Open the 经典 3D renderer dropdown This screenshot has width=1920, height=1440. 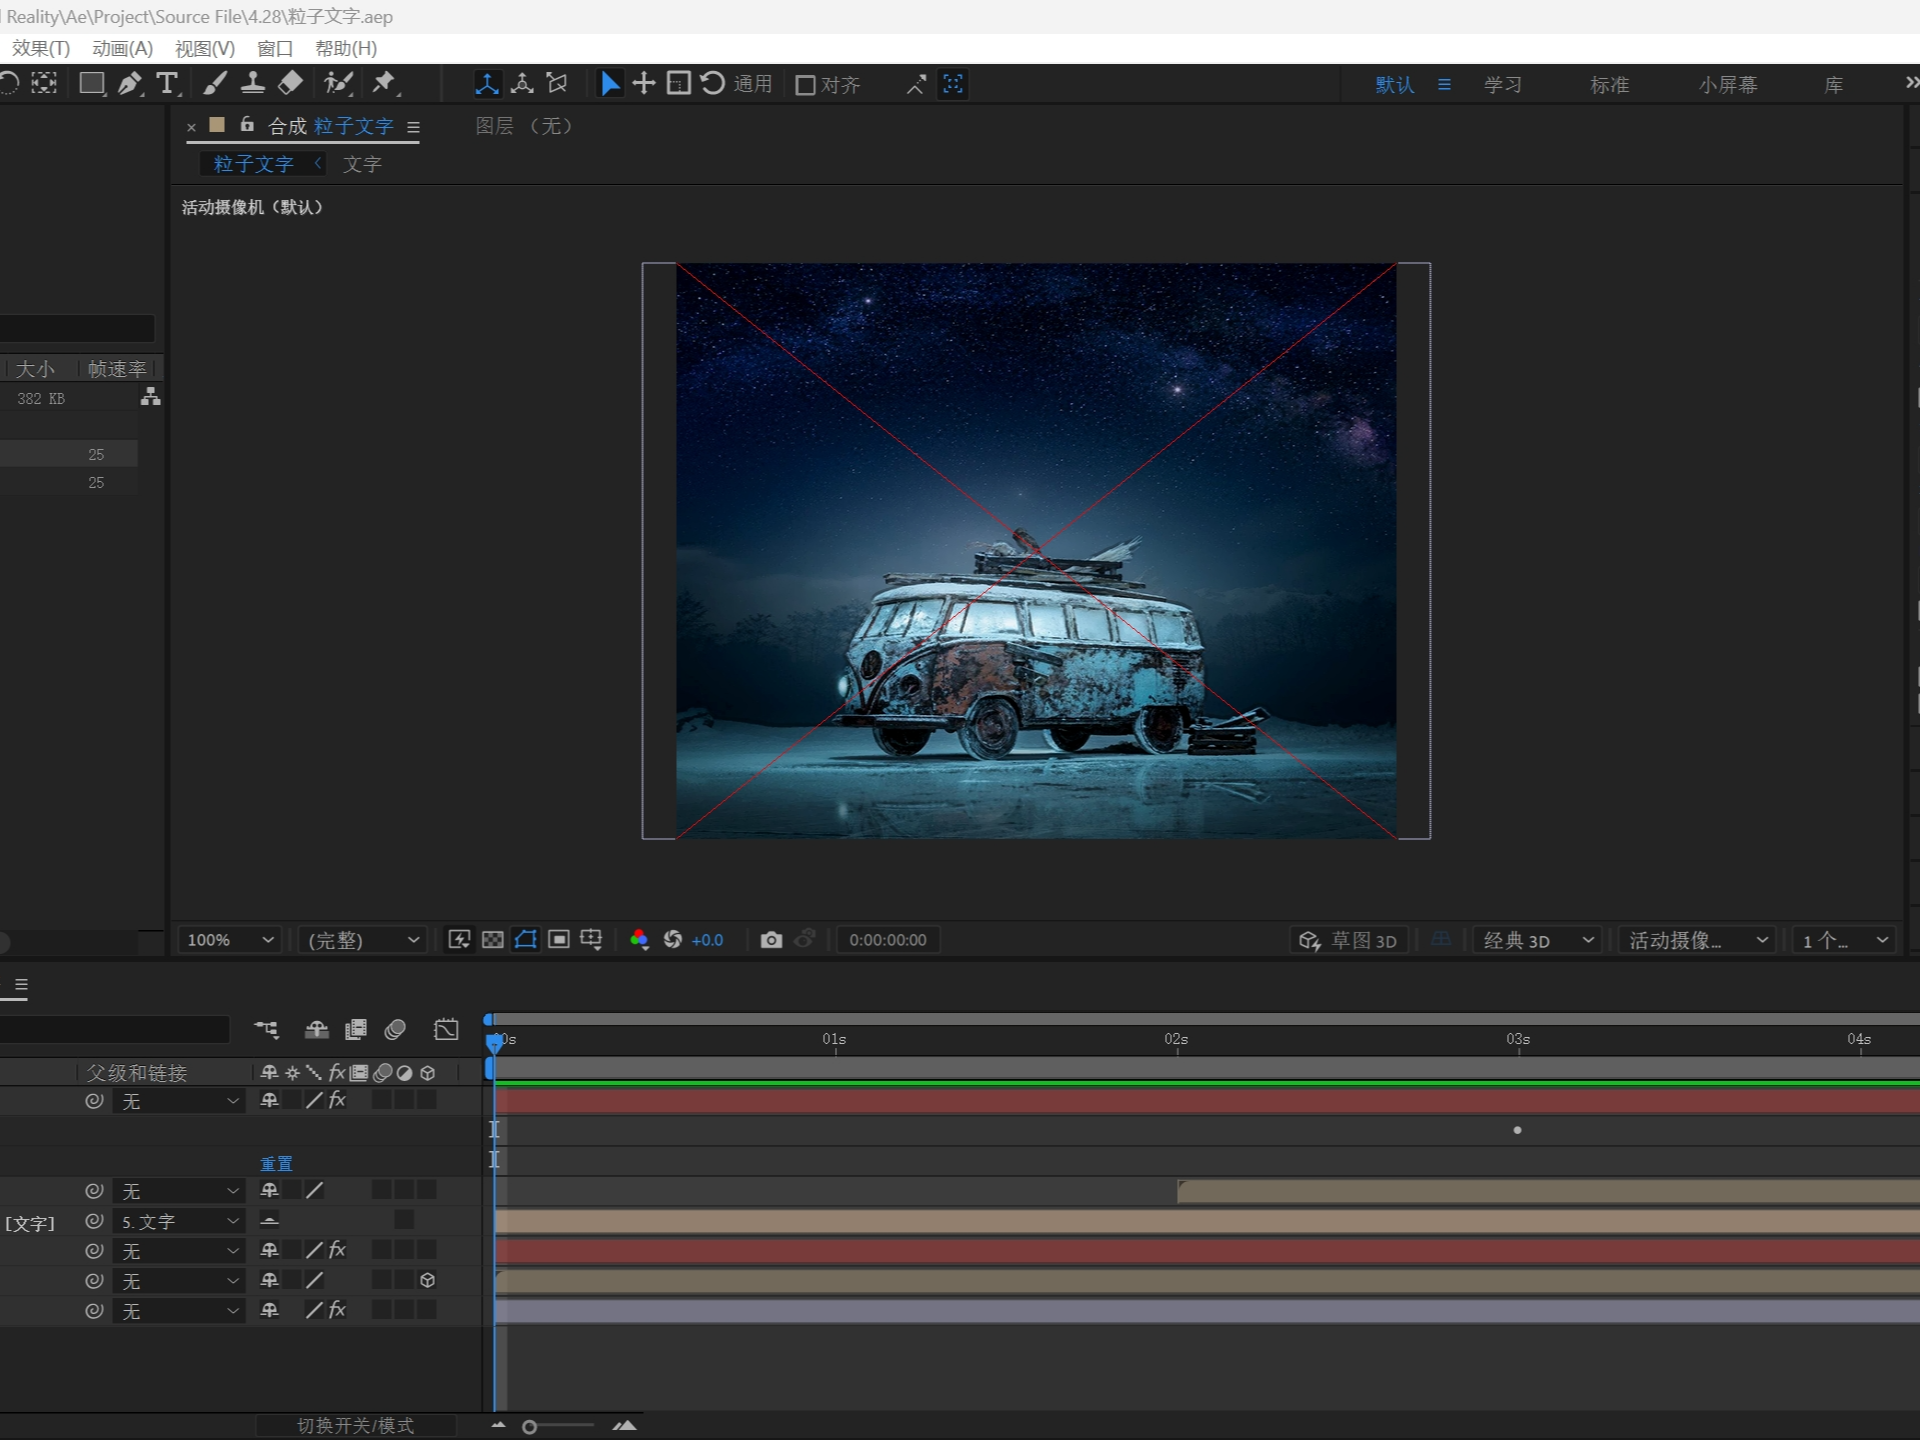tap(1537, 940)
